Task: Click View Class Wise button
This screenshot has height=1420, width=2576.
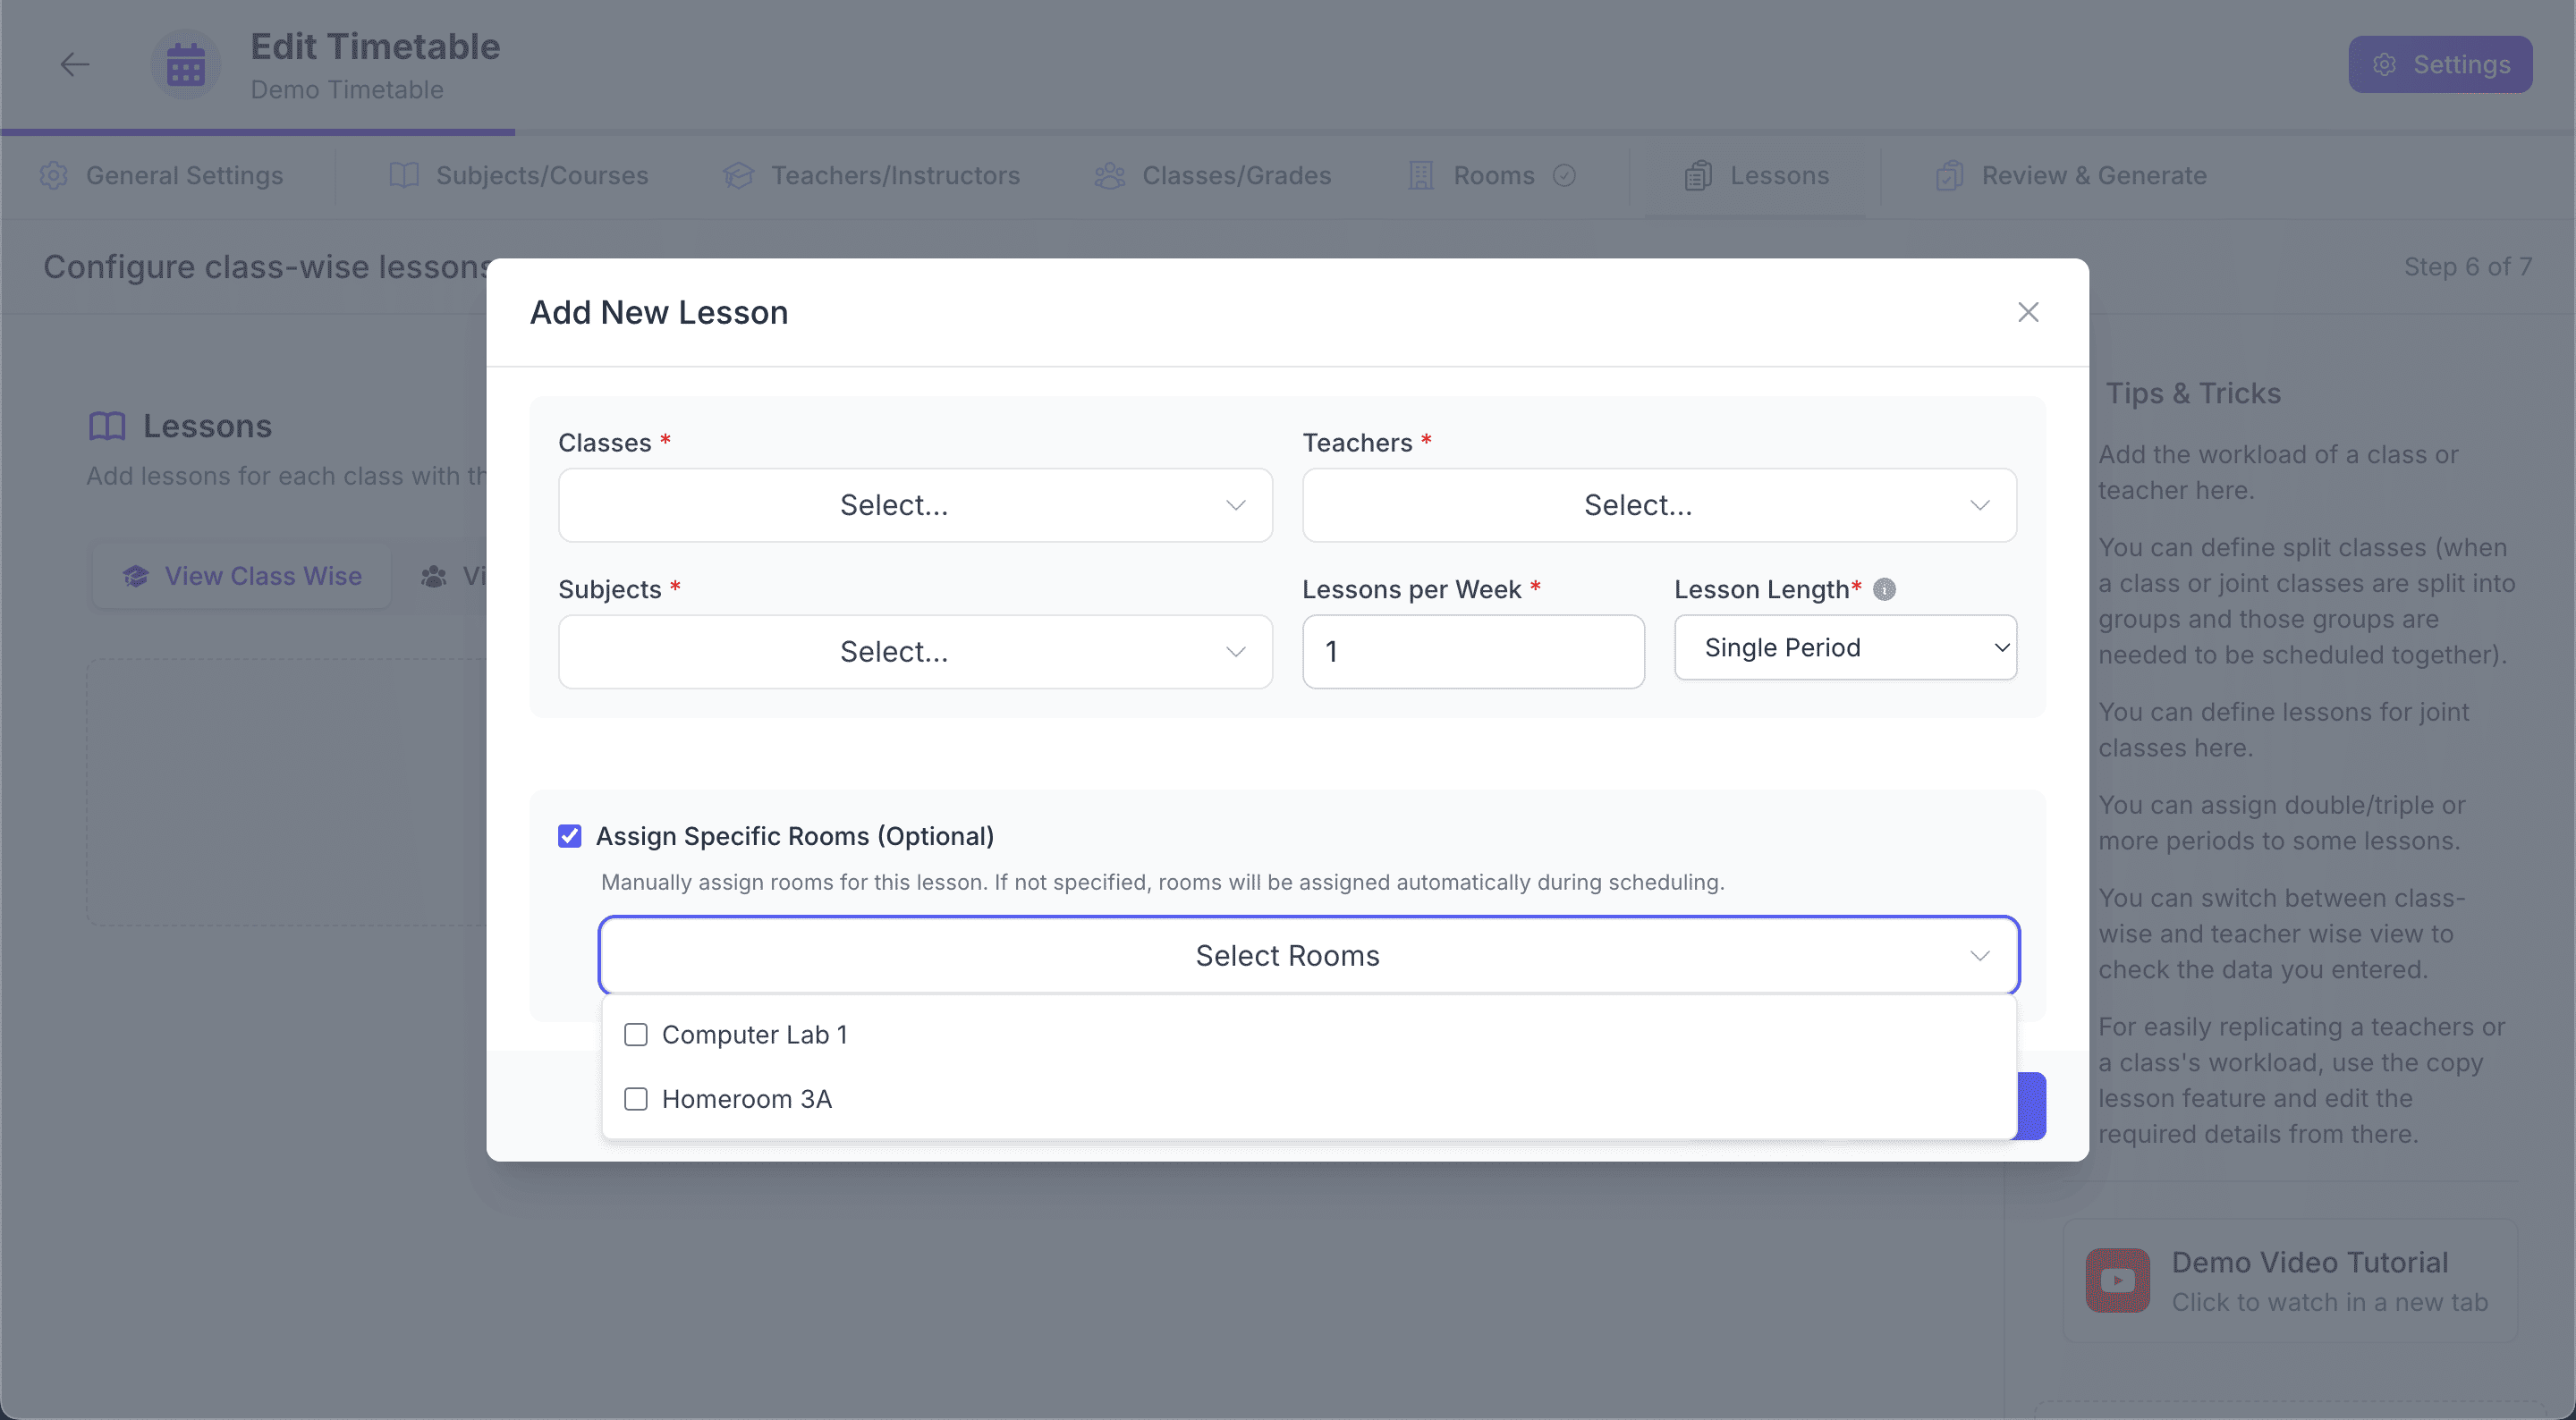Action: tap(242, 576)
